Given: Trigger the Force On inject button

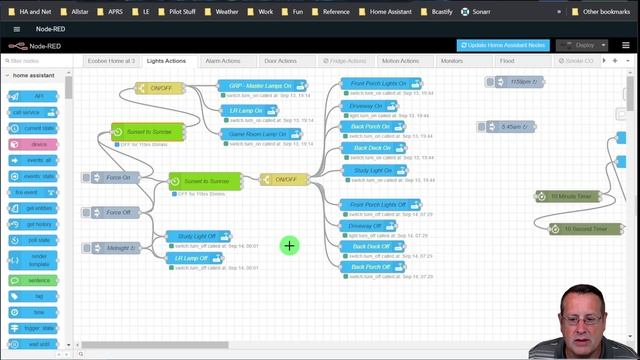Looking at the screenshot, I should click(x=86, y=178).
